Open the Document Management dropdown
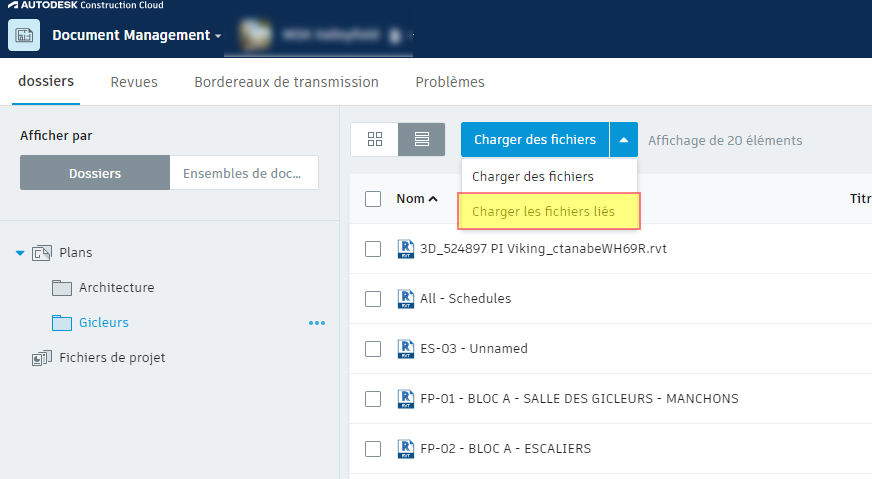This screenshot has width=872, height=479. [x=137, y=35]
